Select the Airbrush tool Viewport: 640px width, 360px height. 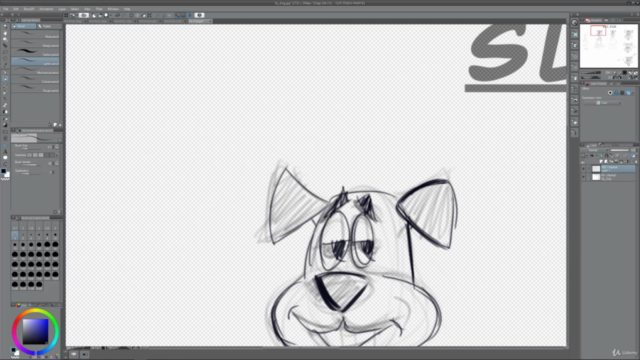pyautogui.click(x=5, y=92)
